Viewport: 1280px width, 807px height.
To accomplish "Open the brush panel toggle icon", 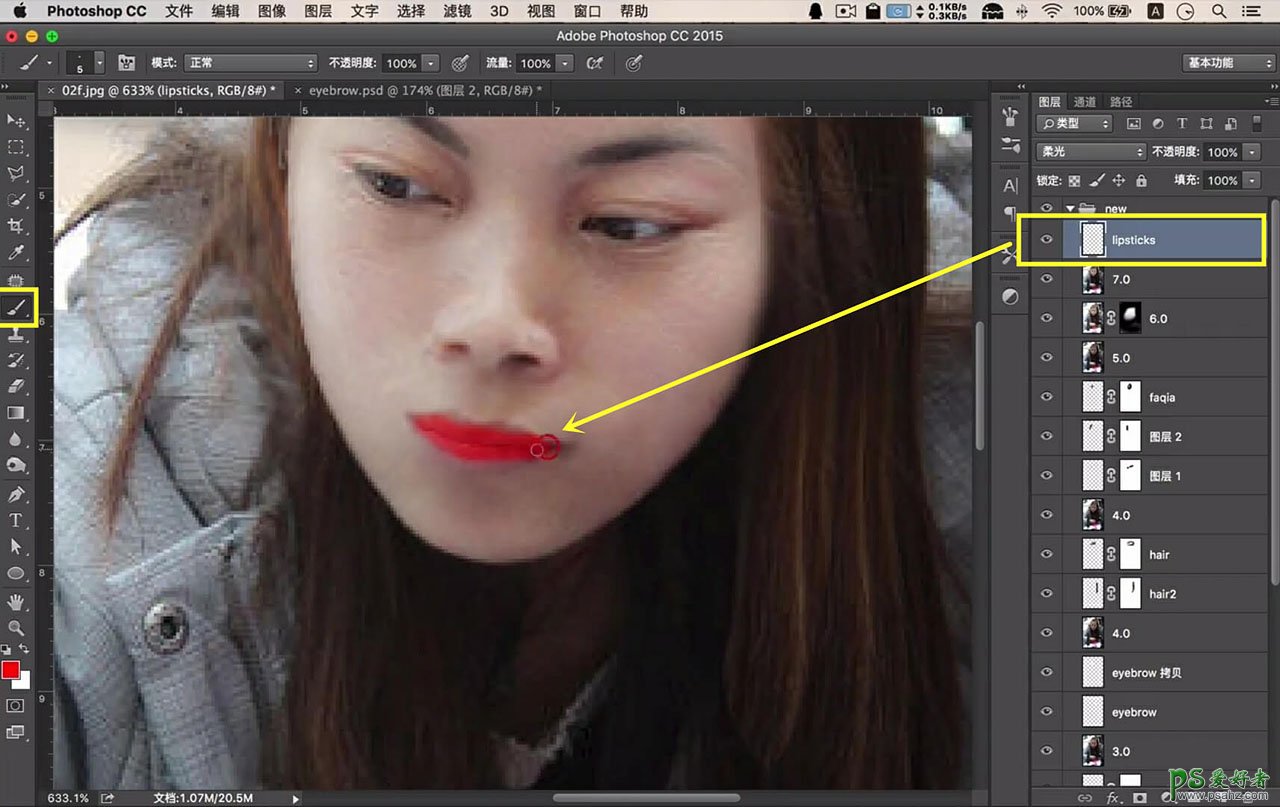I will (127, 63).
